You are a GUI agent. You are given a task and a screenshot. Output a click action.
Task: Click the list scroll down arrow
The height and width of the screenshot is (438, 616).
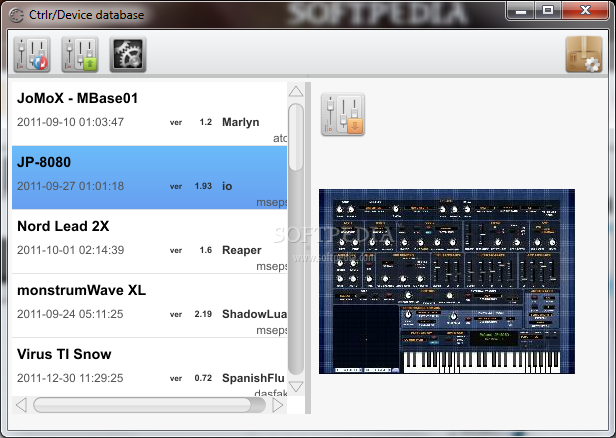(296, 387)
